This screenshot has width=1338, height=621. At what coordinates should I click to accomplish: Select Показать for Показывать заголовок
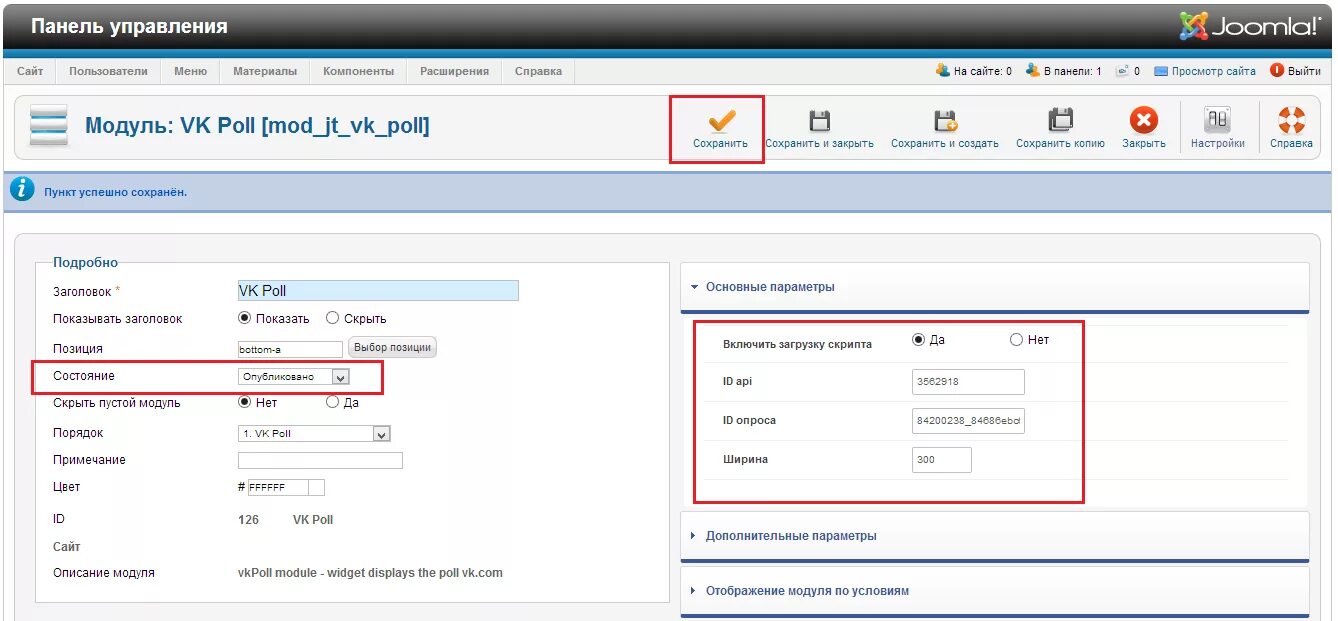click(244, 318)
